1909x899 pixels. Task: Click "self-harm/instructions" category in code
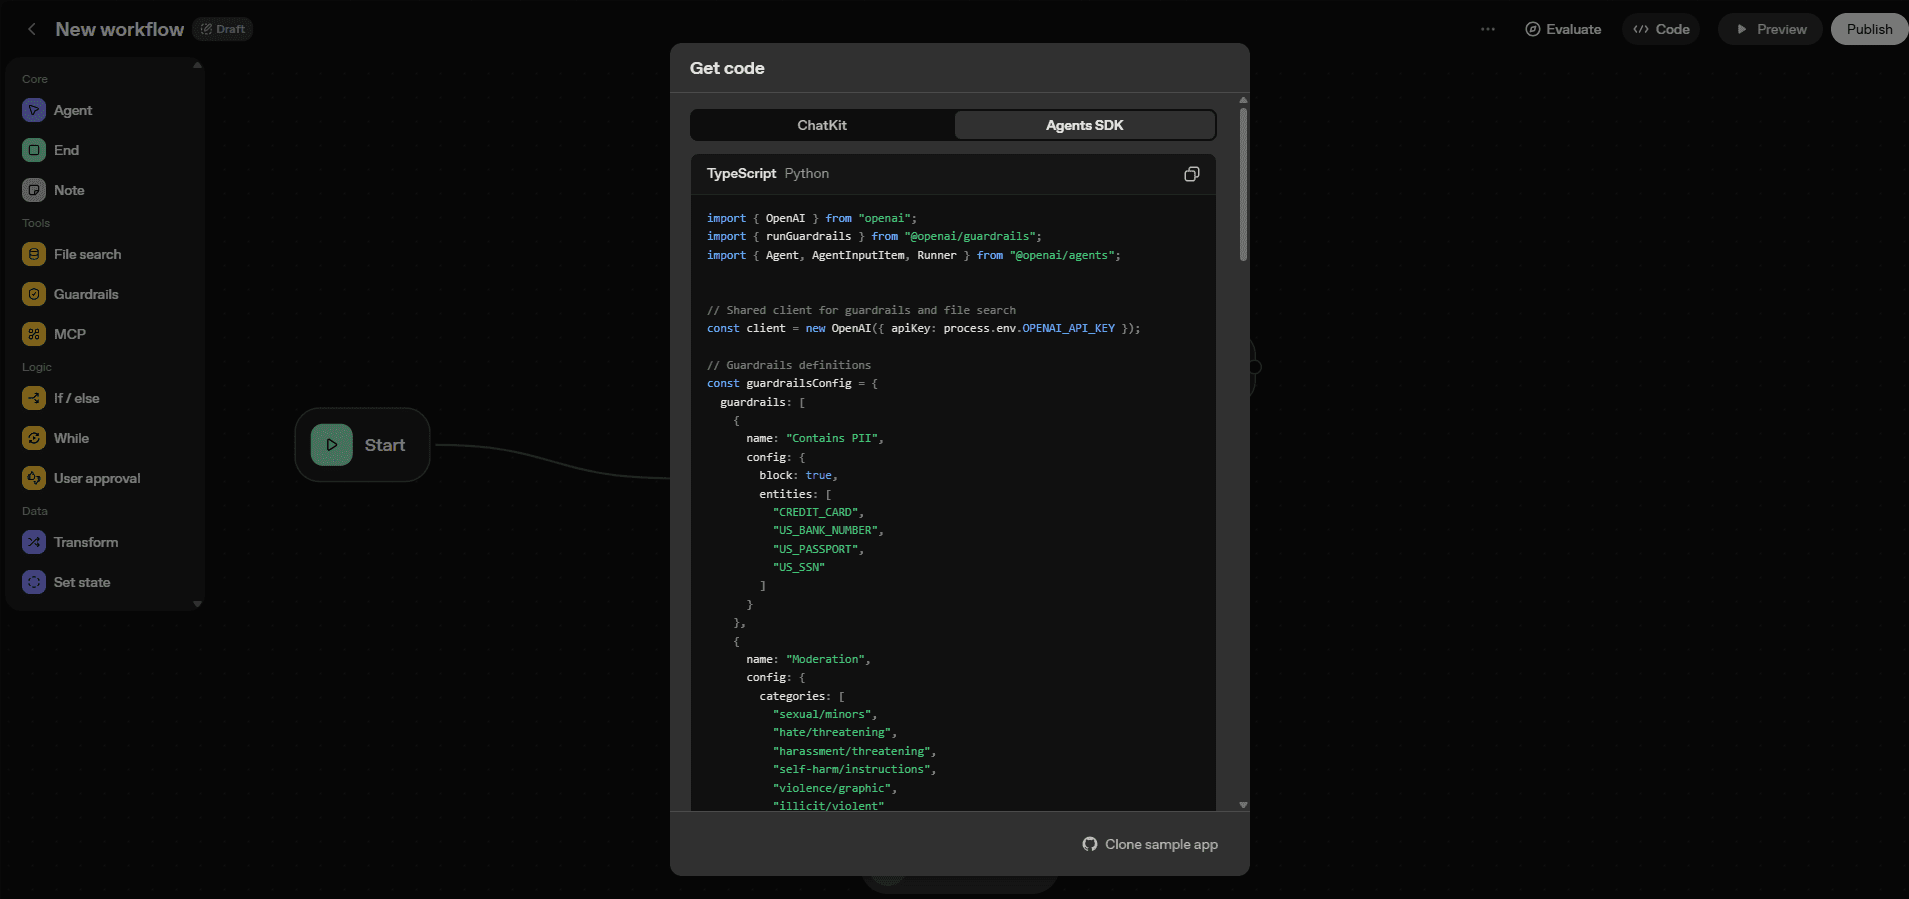(851, 769)
